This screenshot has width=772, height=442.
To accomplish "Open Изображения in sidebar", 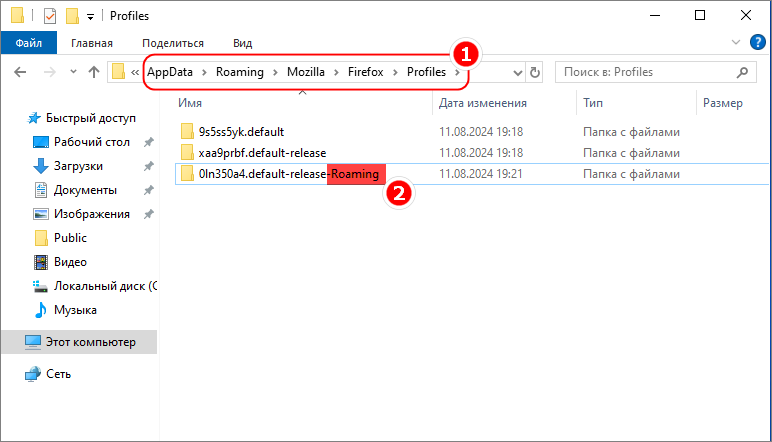I will coord(92,214).
